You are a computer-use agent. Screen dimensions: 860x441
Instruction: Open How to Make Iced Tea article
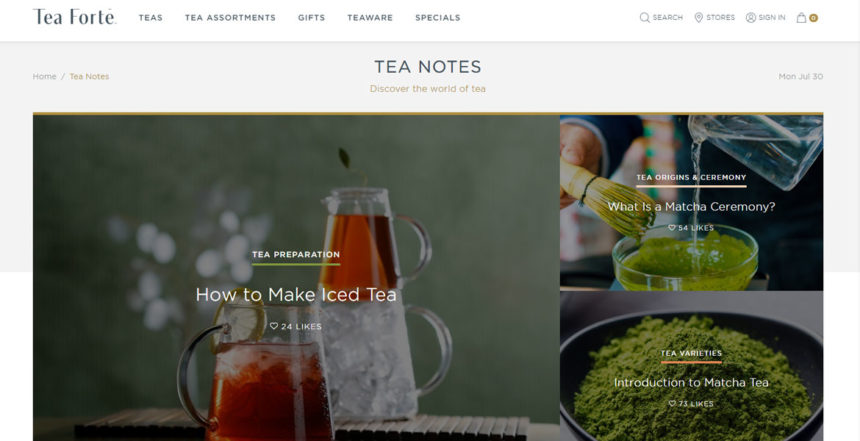pos(296,295)
